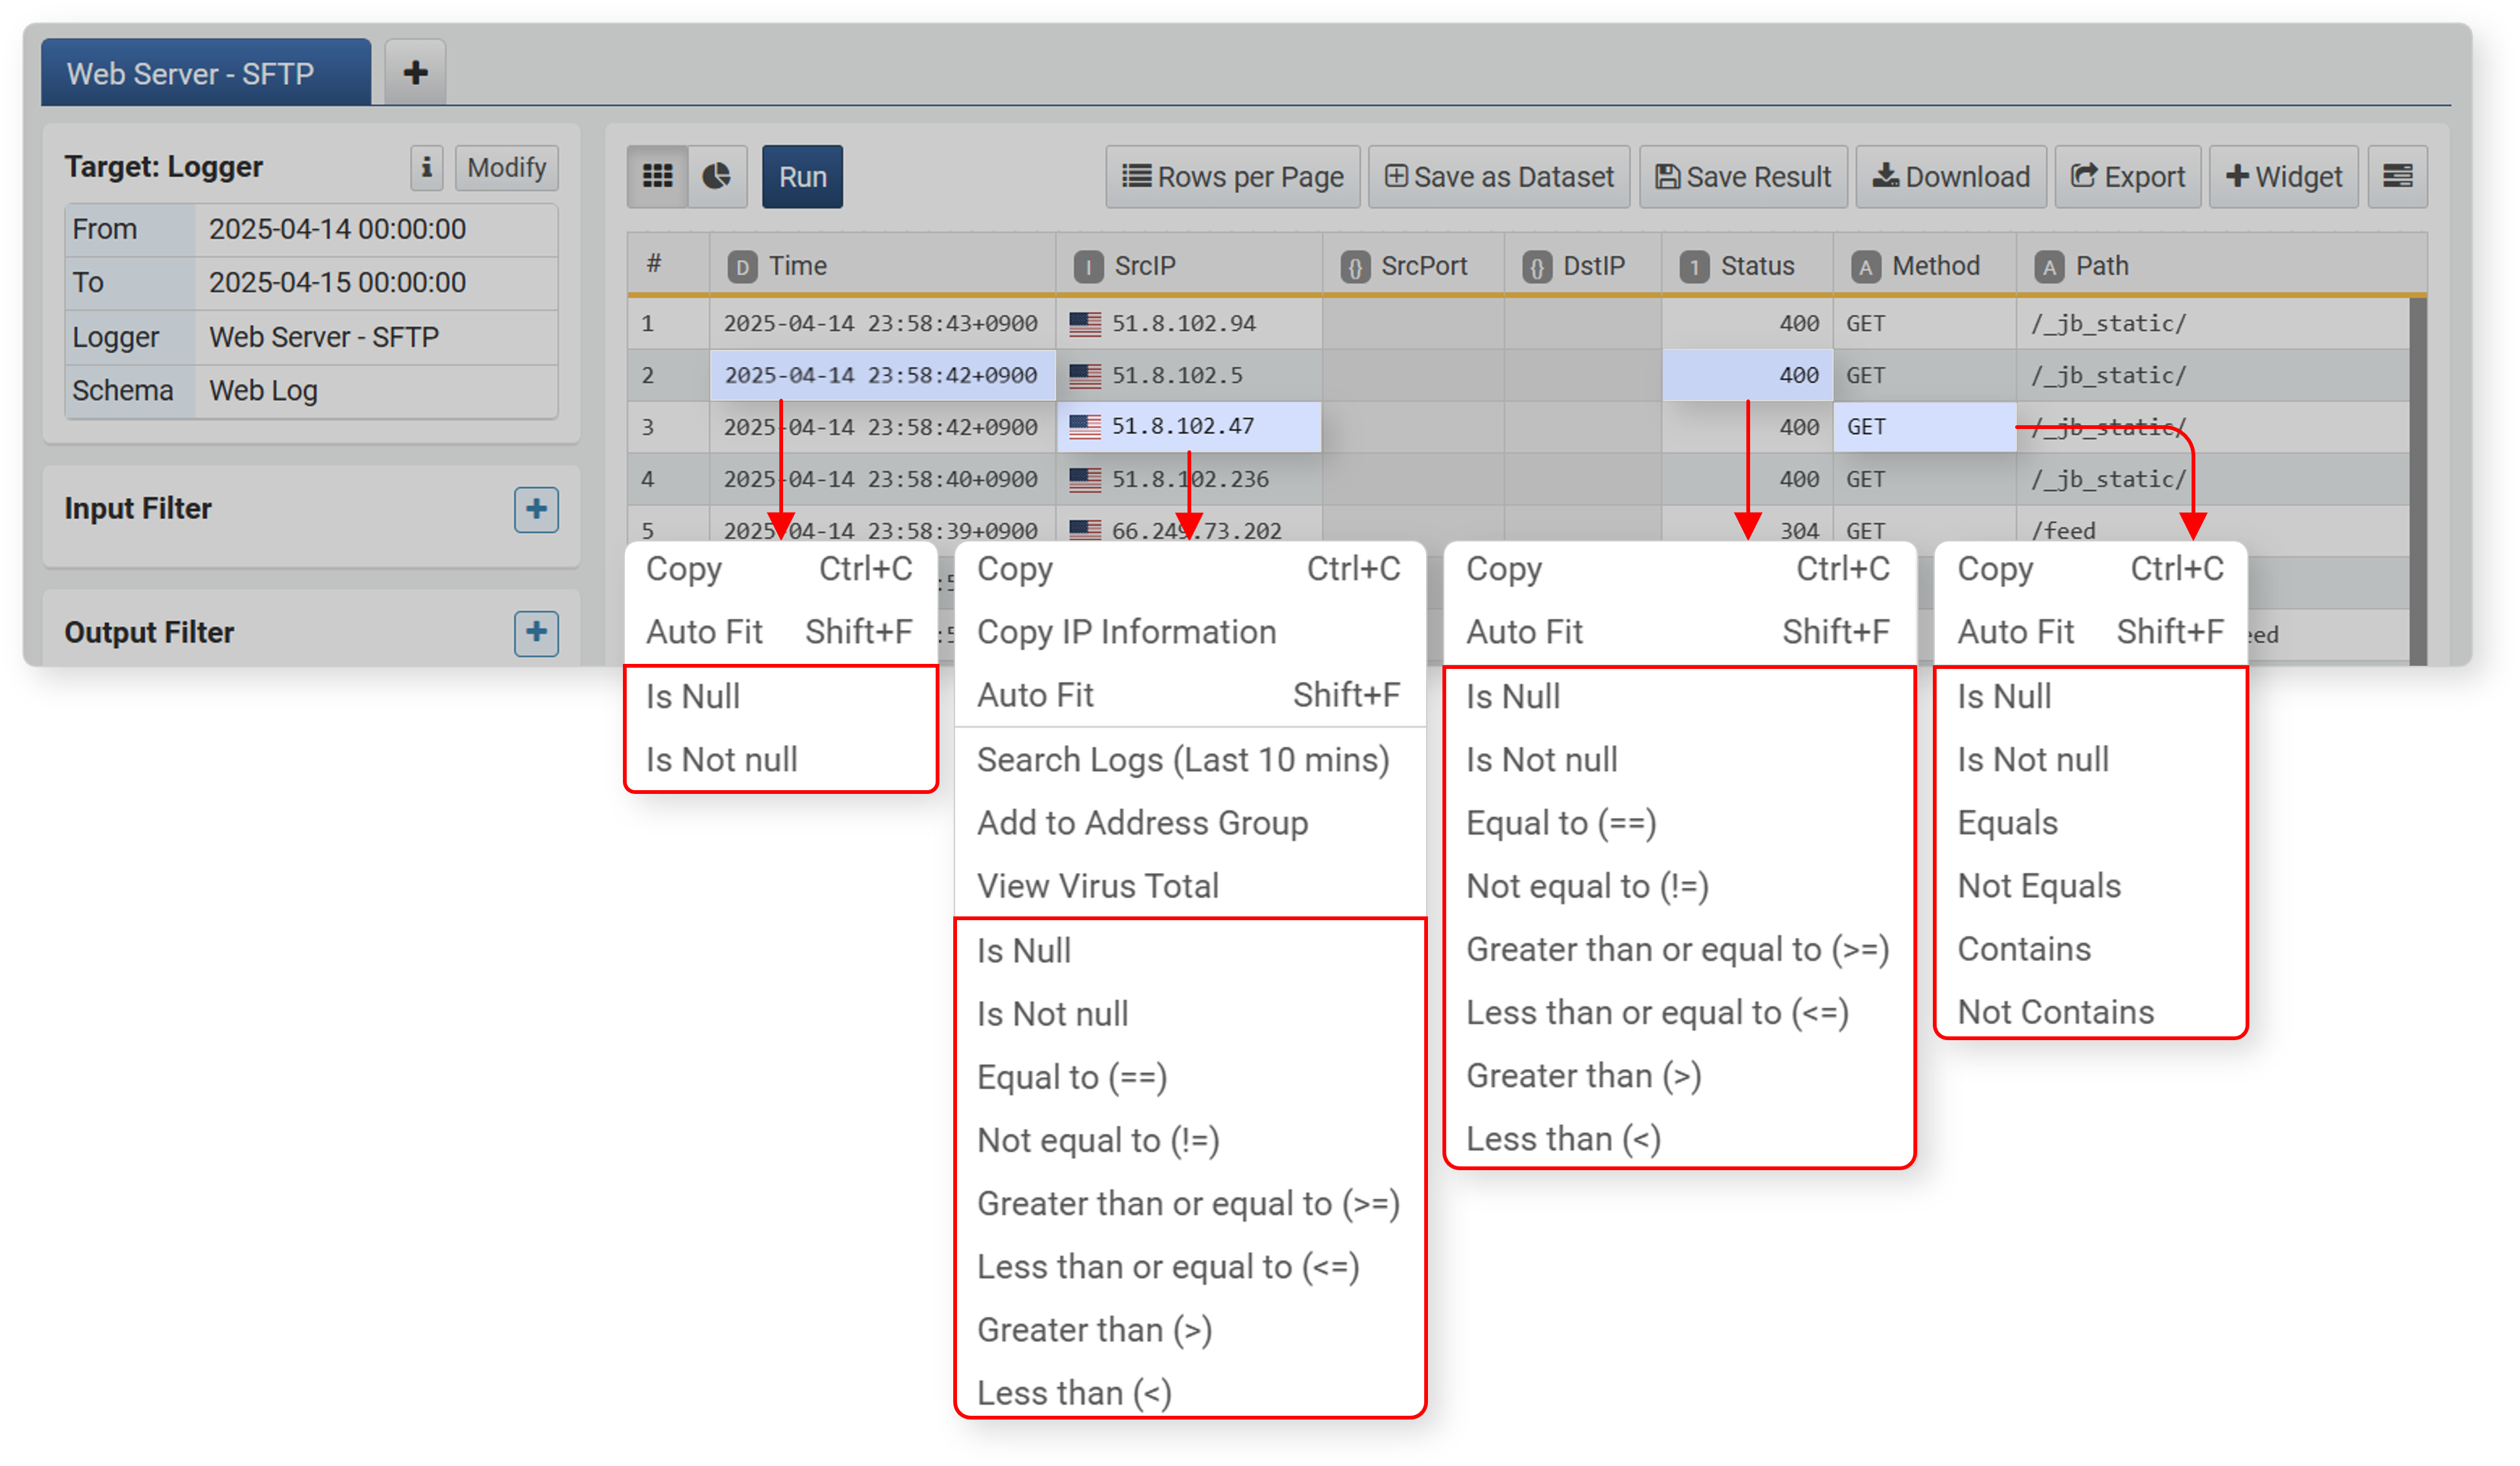Select the Web Server - SFTP tab

pyautogui.click(x=205, y=72)
